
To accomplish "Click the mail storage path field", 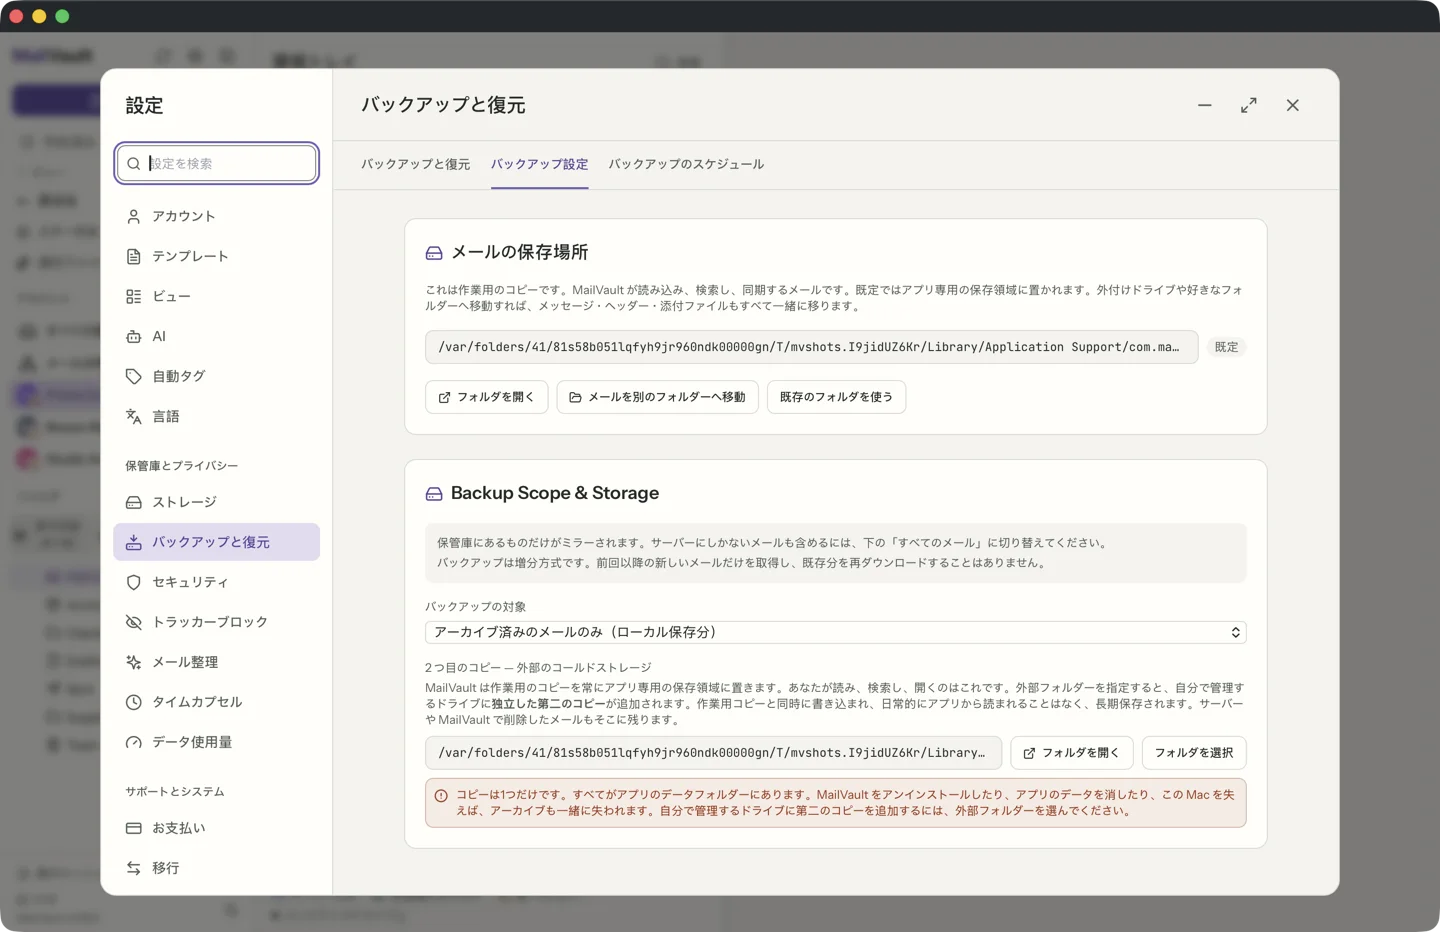I will [811, 347].
